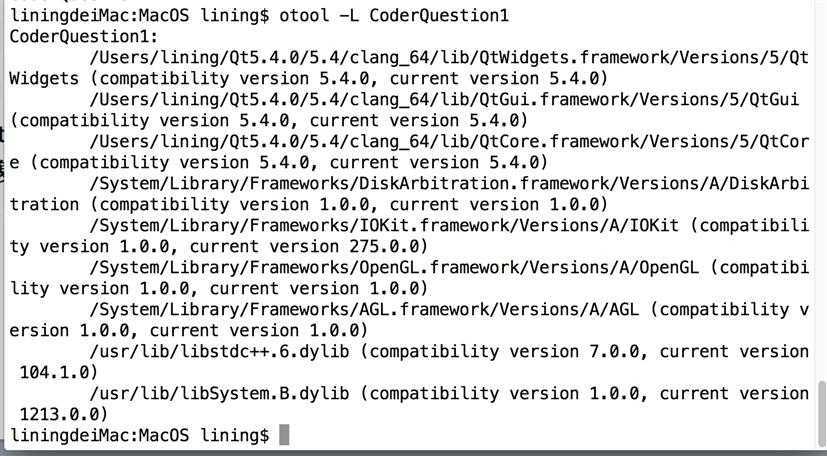The width and height of the screenshot is (827, 456).
Task: Click the OpenGL.framework path line
Action: coord(394,267)
